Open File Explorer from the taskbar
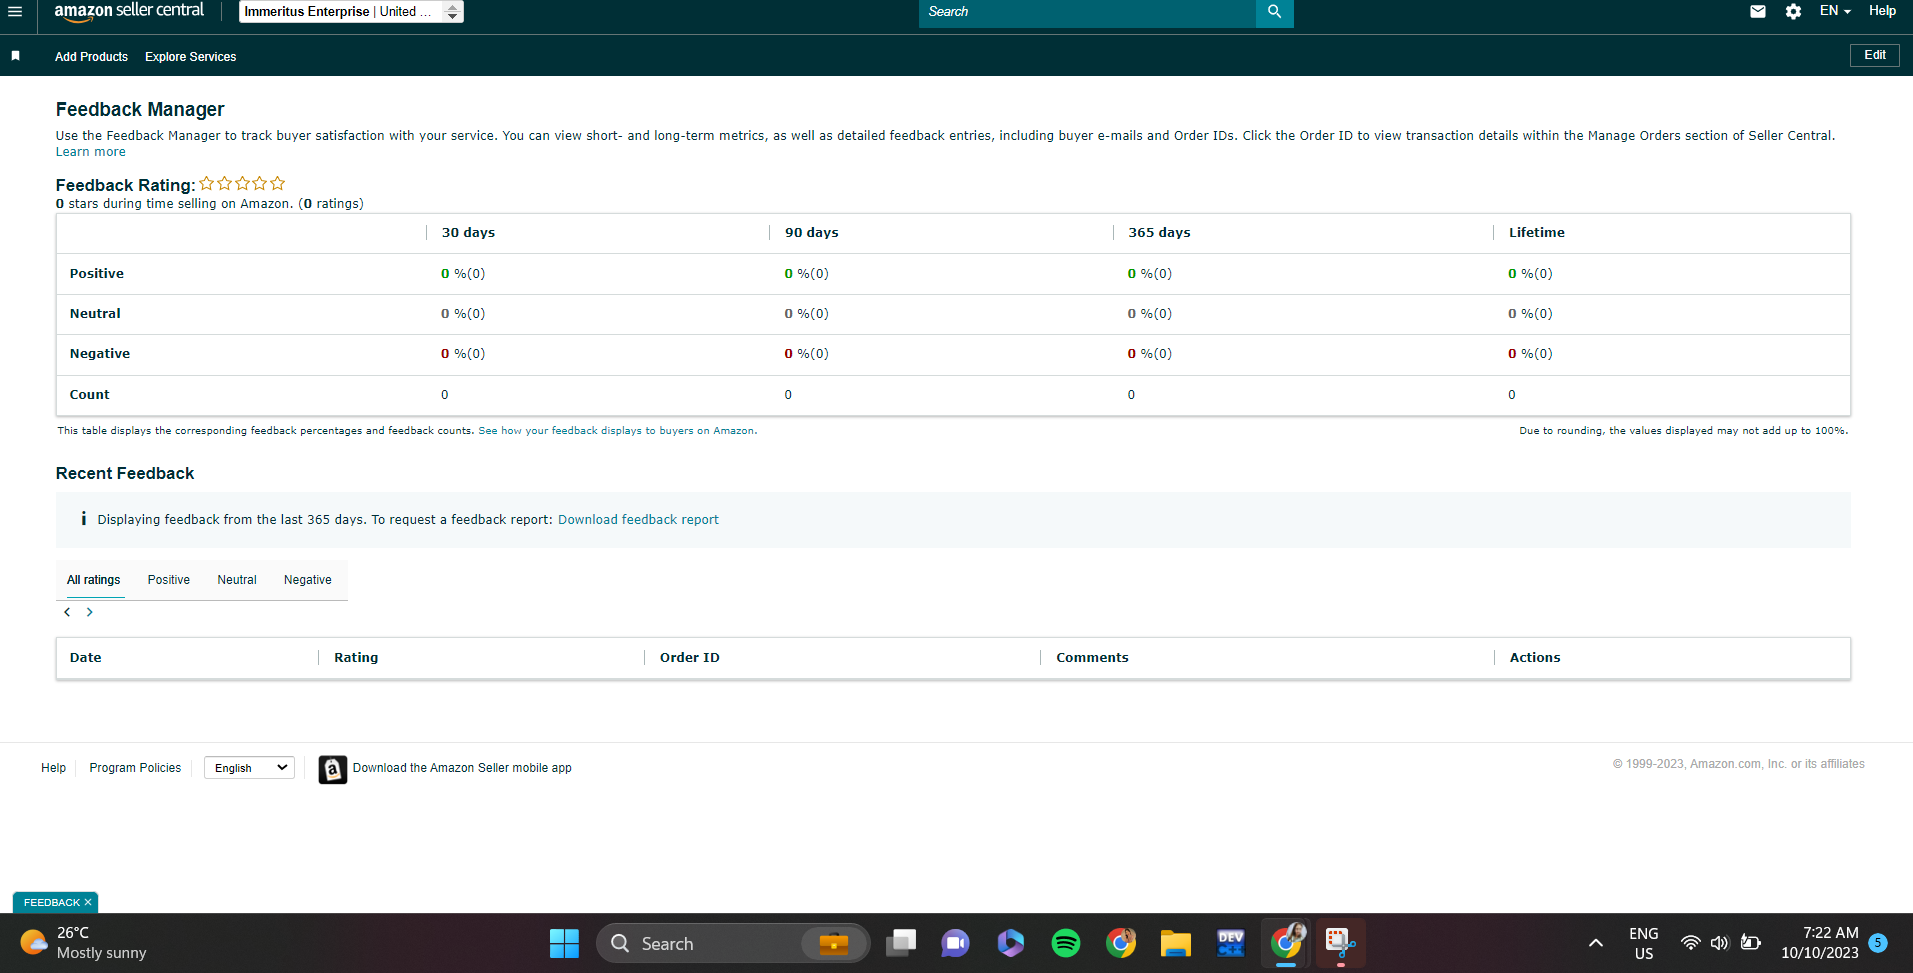The image size is (1913, 973). (x=1176, y=943)
